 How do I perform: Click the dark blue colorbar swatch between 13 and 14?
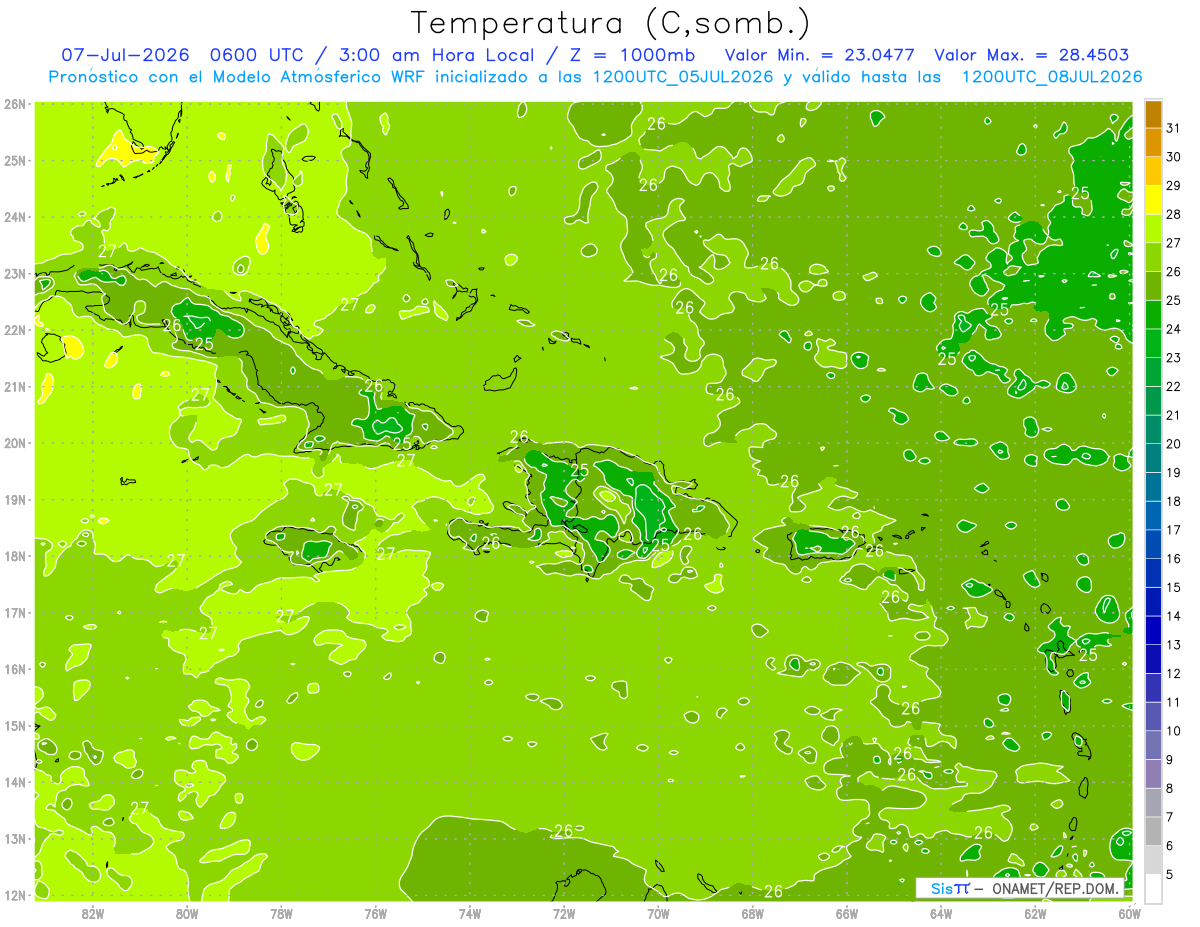(1153, 630)
